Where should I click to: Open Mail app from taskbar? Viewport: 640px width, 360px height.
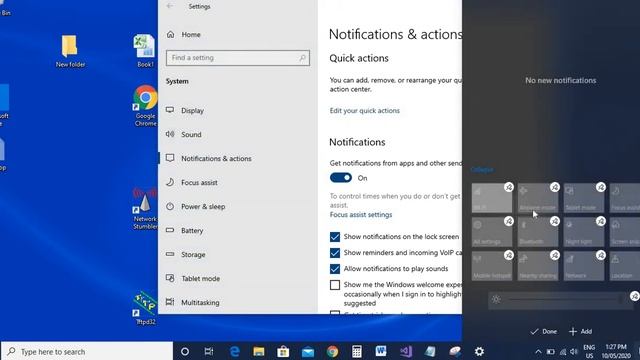coord(308,351)
